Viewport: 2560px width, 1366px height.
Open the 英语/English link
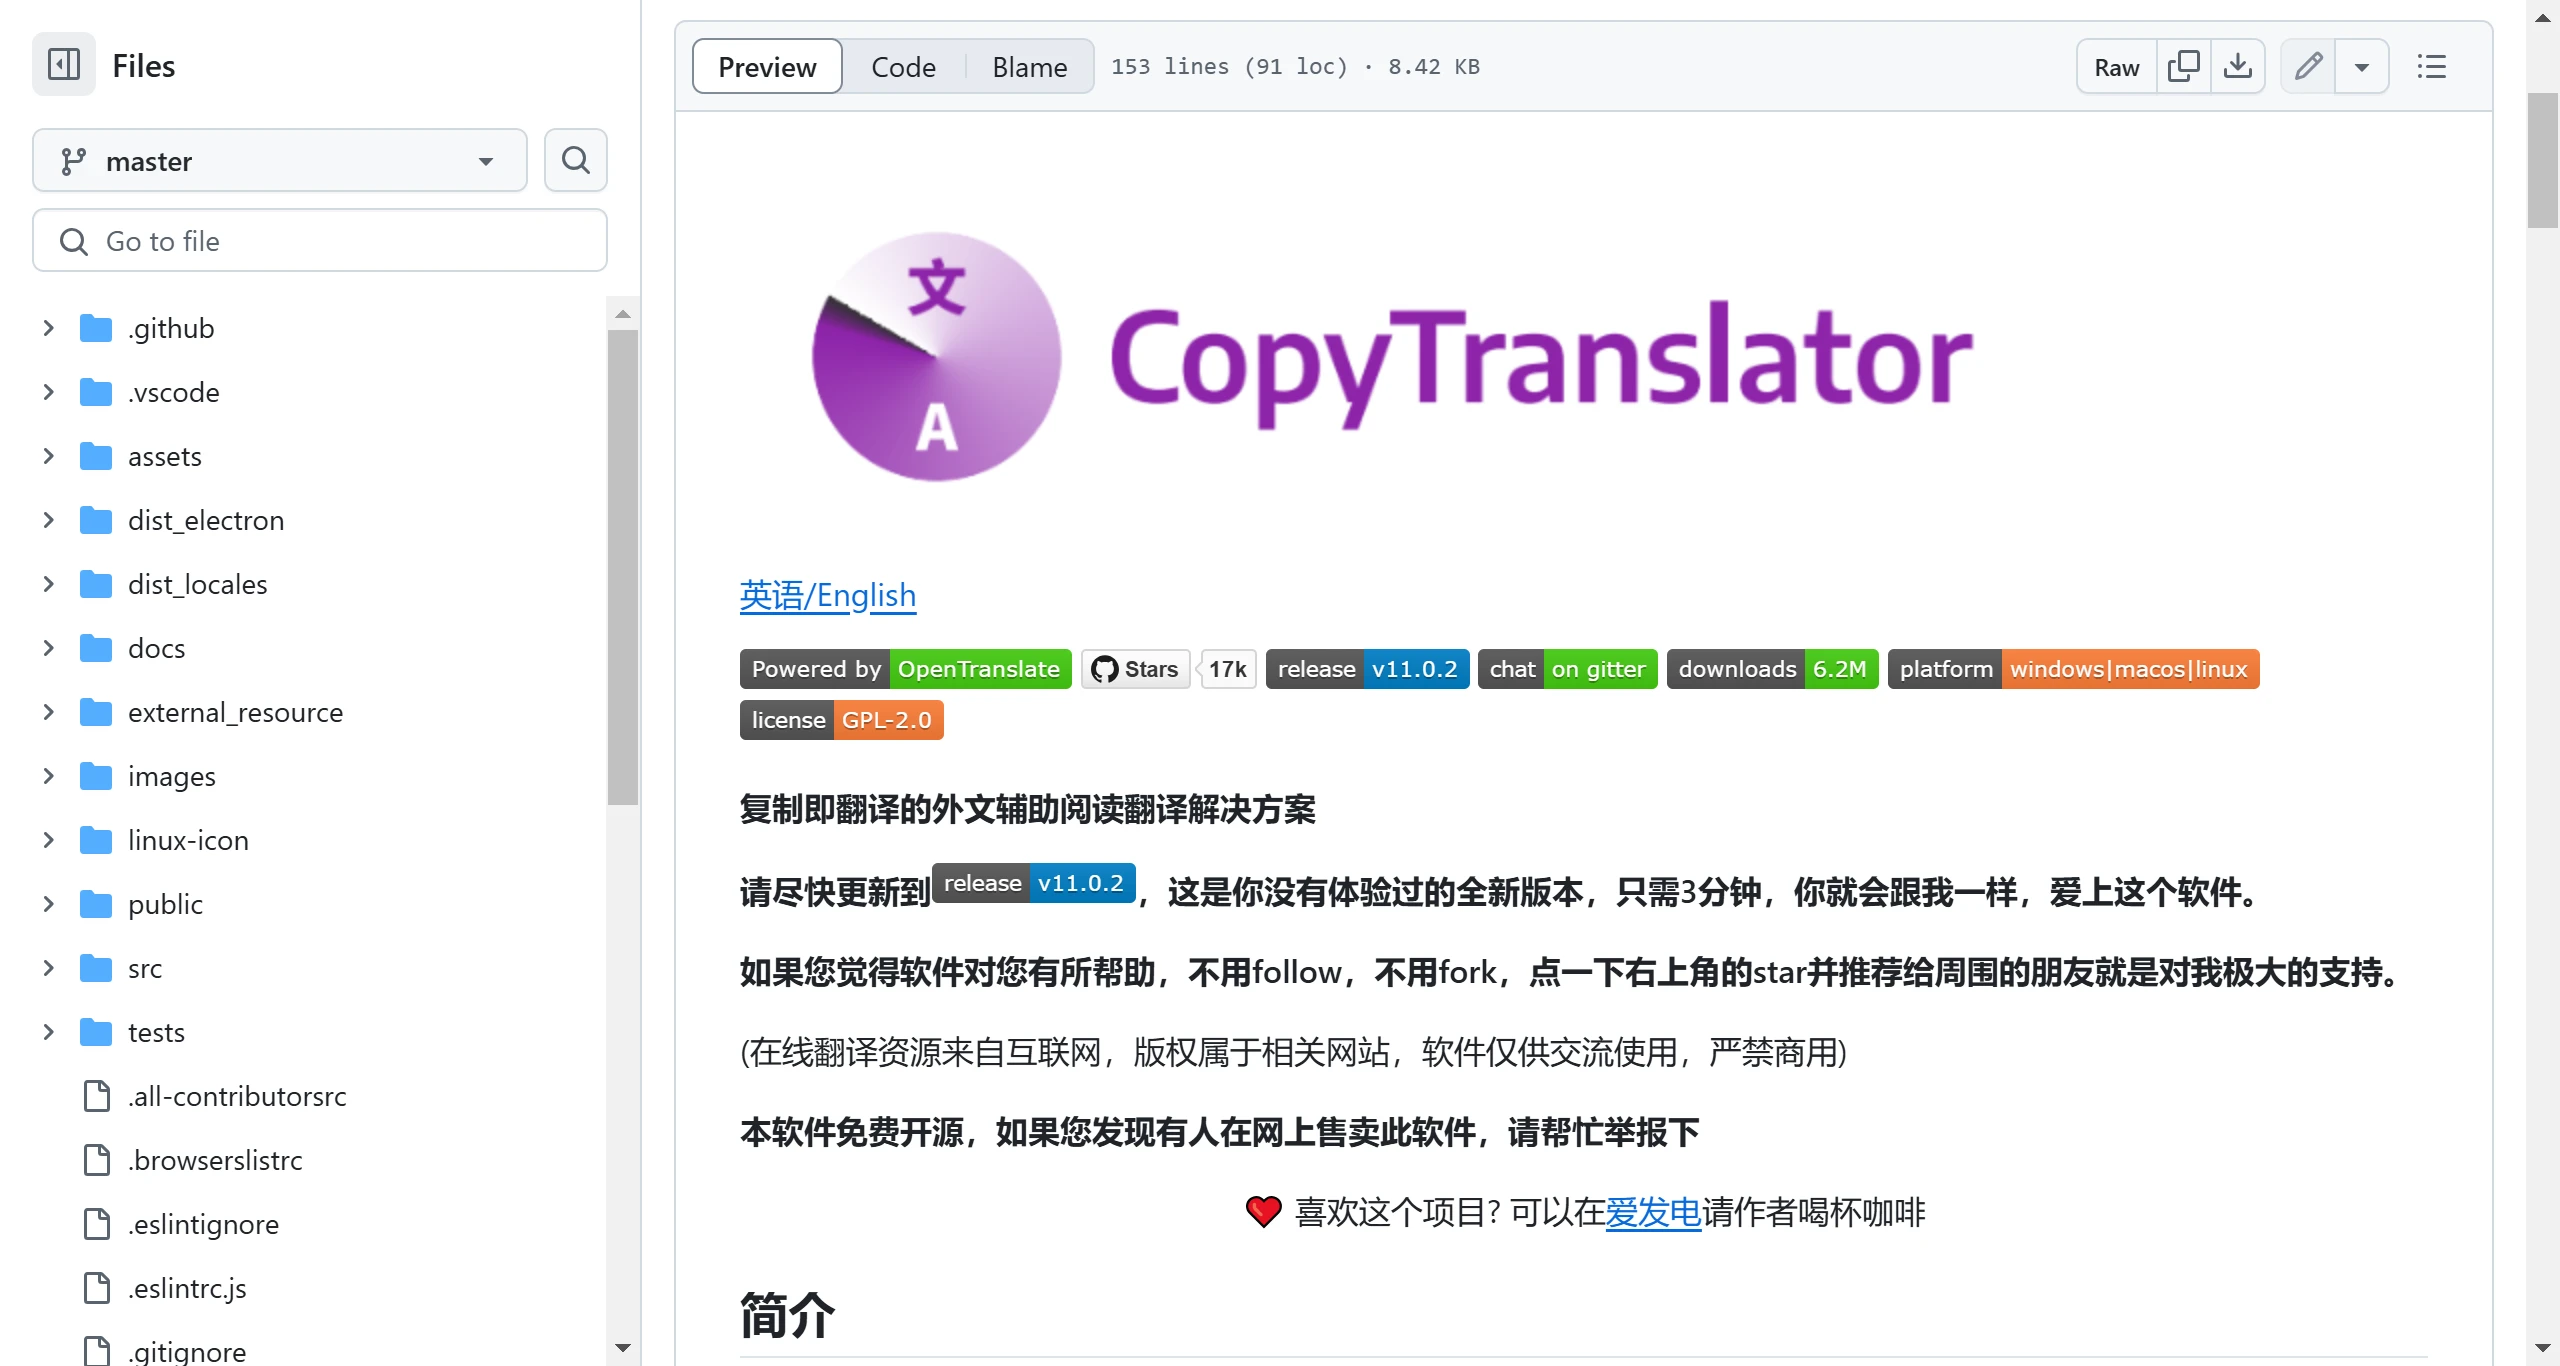pyautogui.click(x=827, y=595)
